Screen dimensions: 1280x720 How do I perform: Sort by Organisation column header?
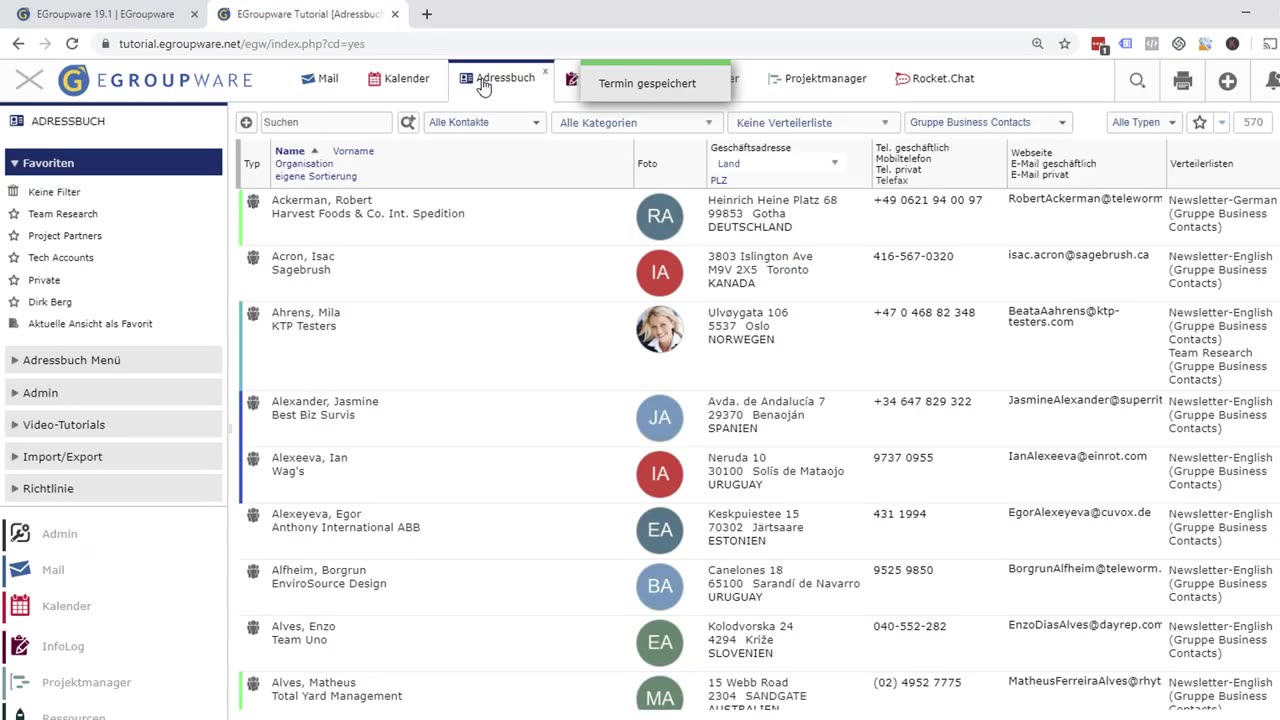[x=304, y=164]
